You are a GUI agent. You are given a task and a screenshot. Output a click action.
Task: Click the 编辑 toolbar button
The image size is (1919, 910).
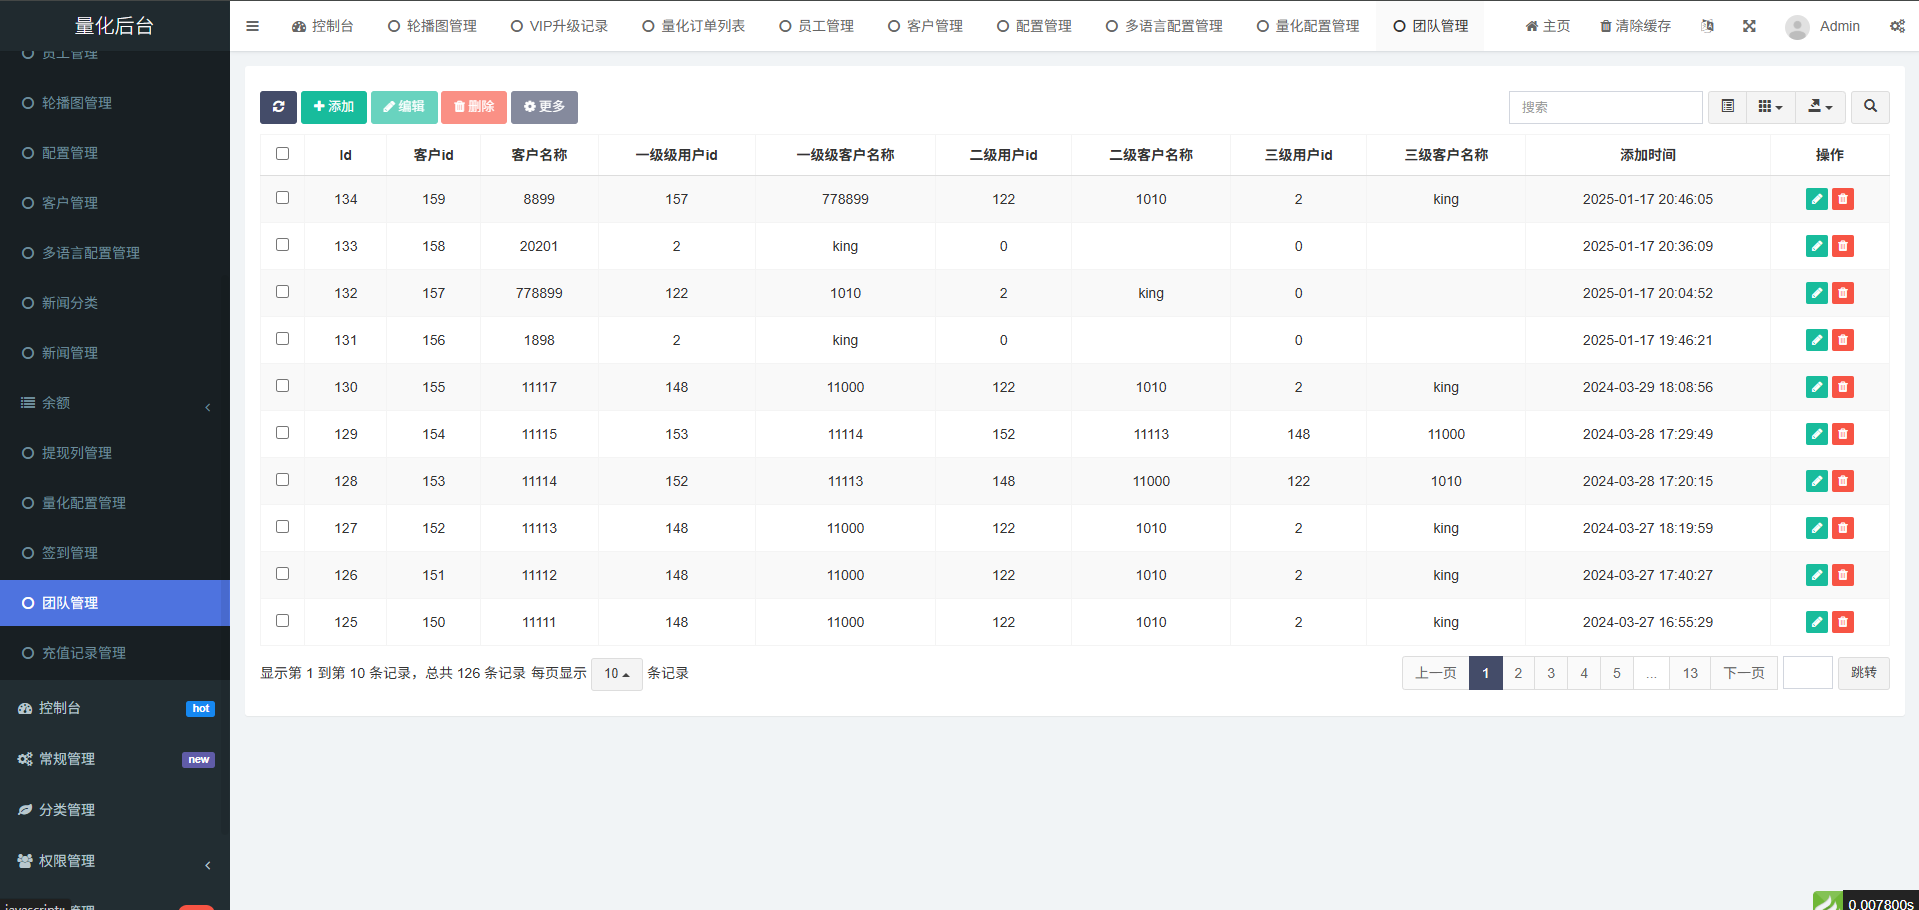pos(404,107)
